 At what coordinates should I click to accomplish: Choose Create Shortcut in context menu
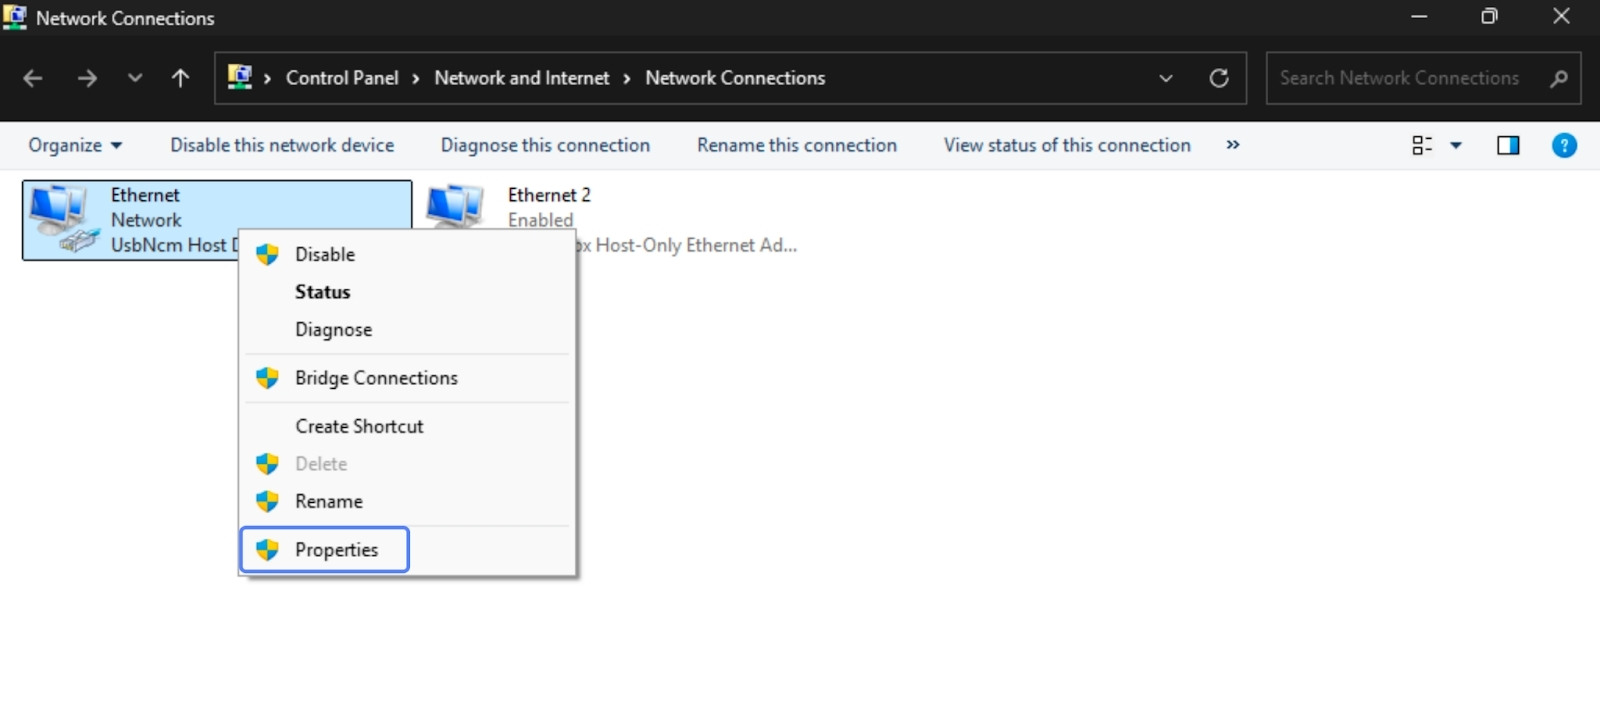408,426
